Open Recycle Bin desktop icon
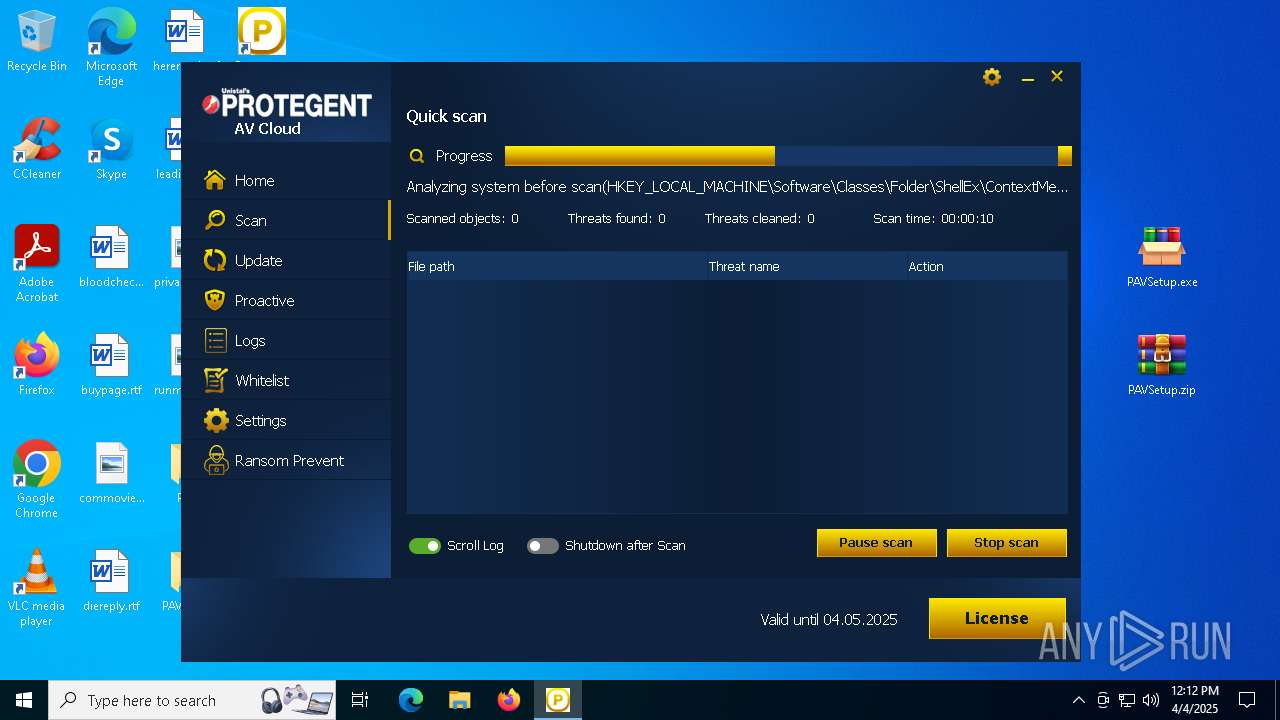 click(37, 42)
